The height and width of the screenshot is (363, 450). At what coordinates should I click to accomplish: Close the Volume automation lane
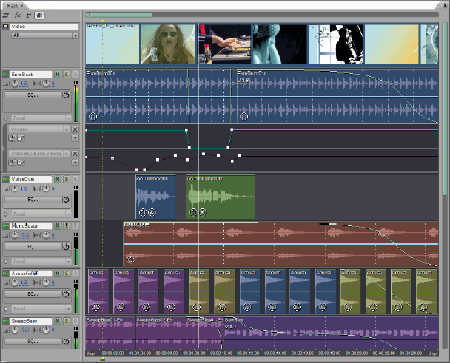(75, 129)
